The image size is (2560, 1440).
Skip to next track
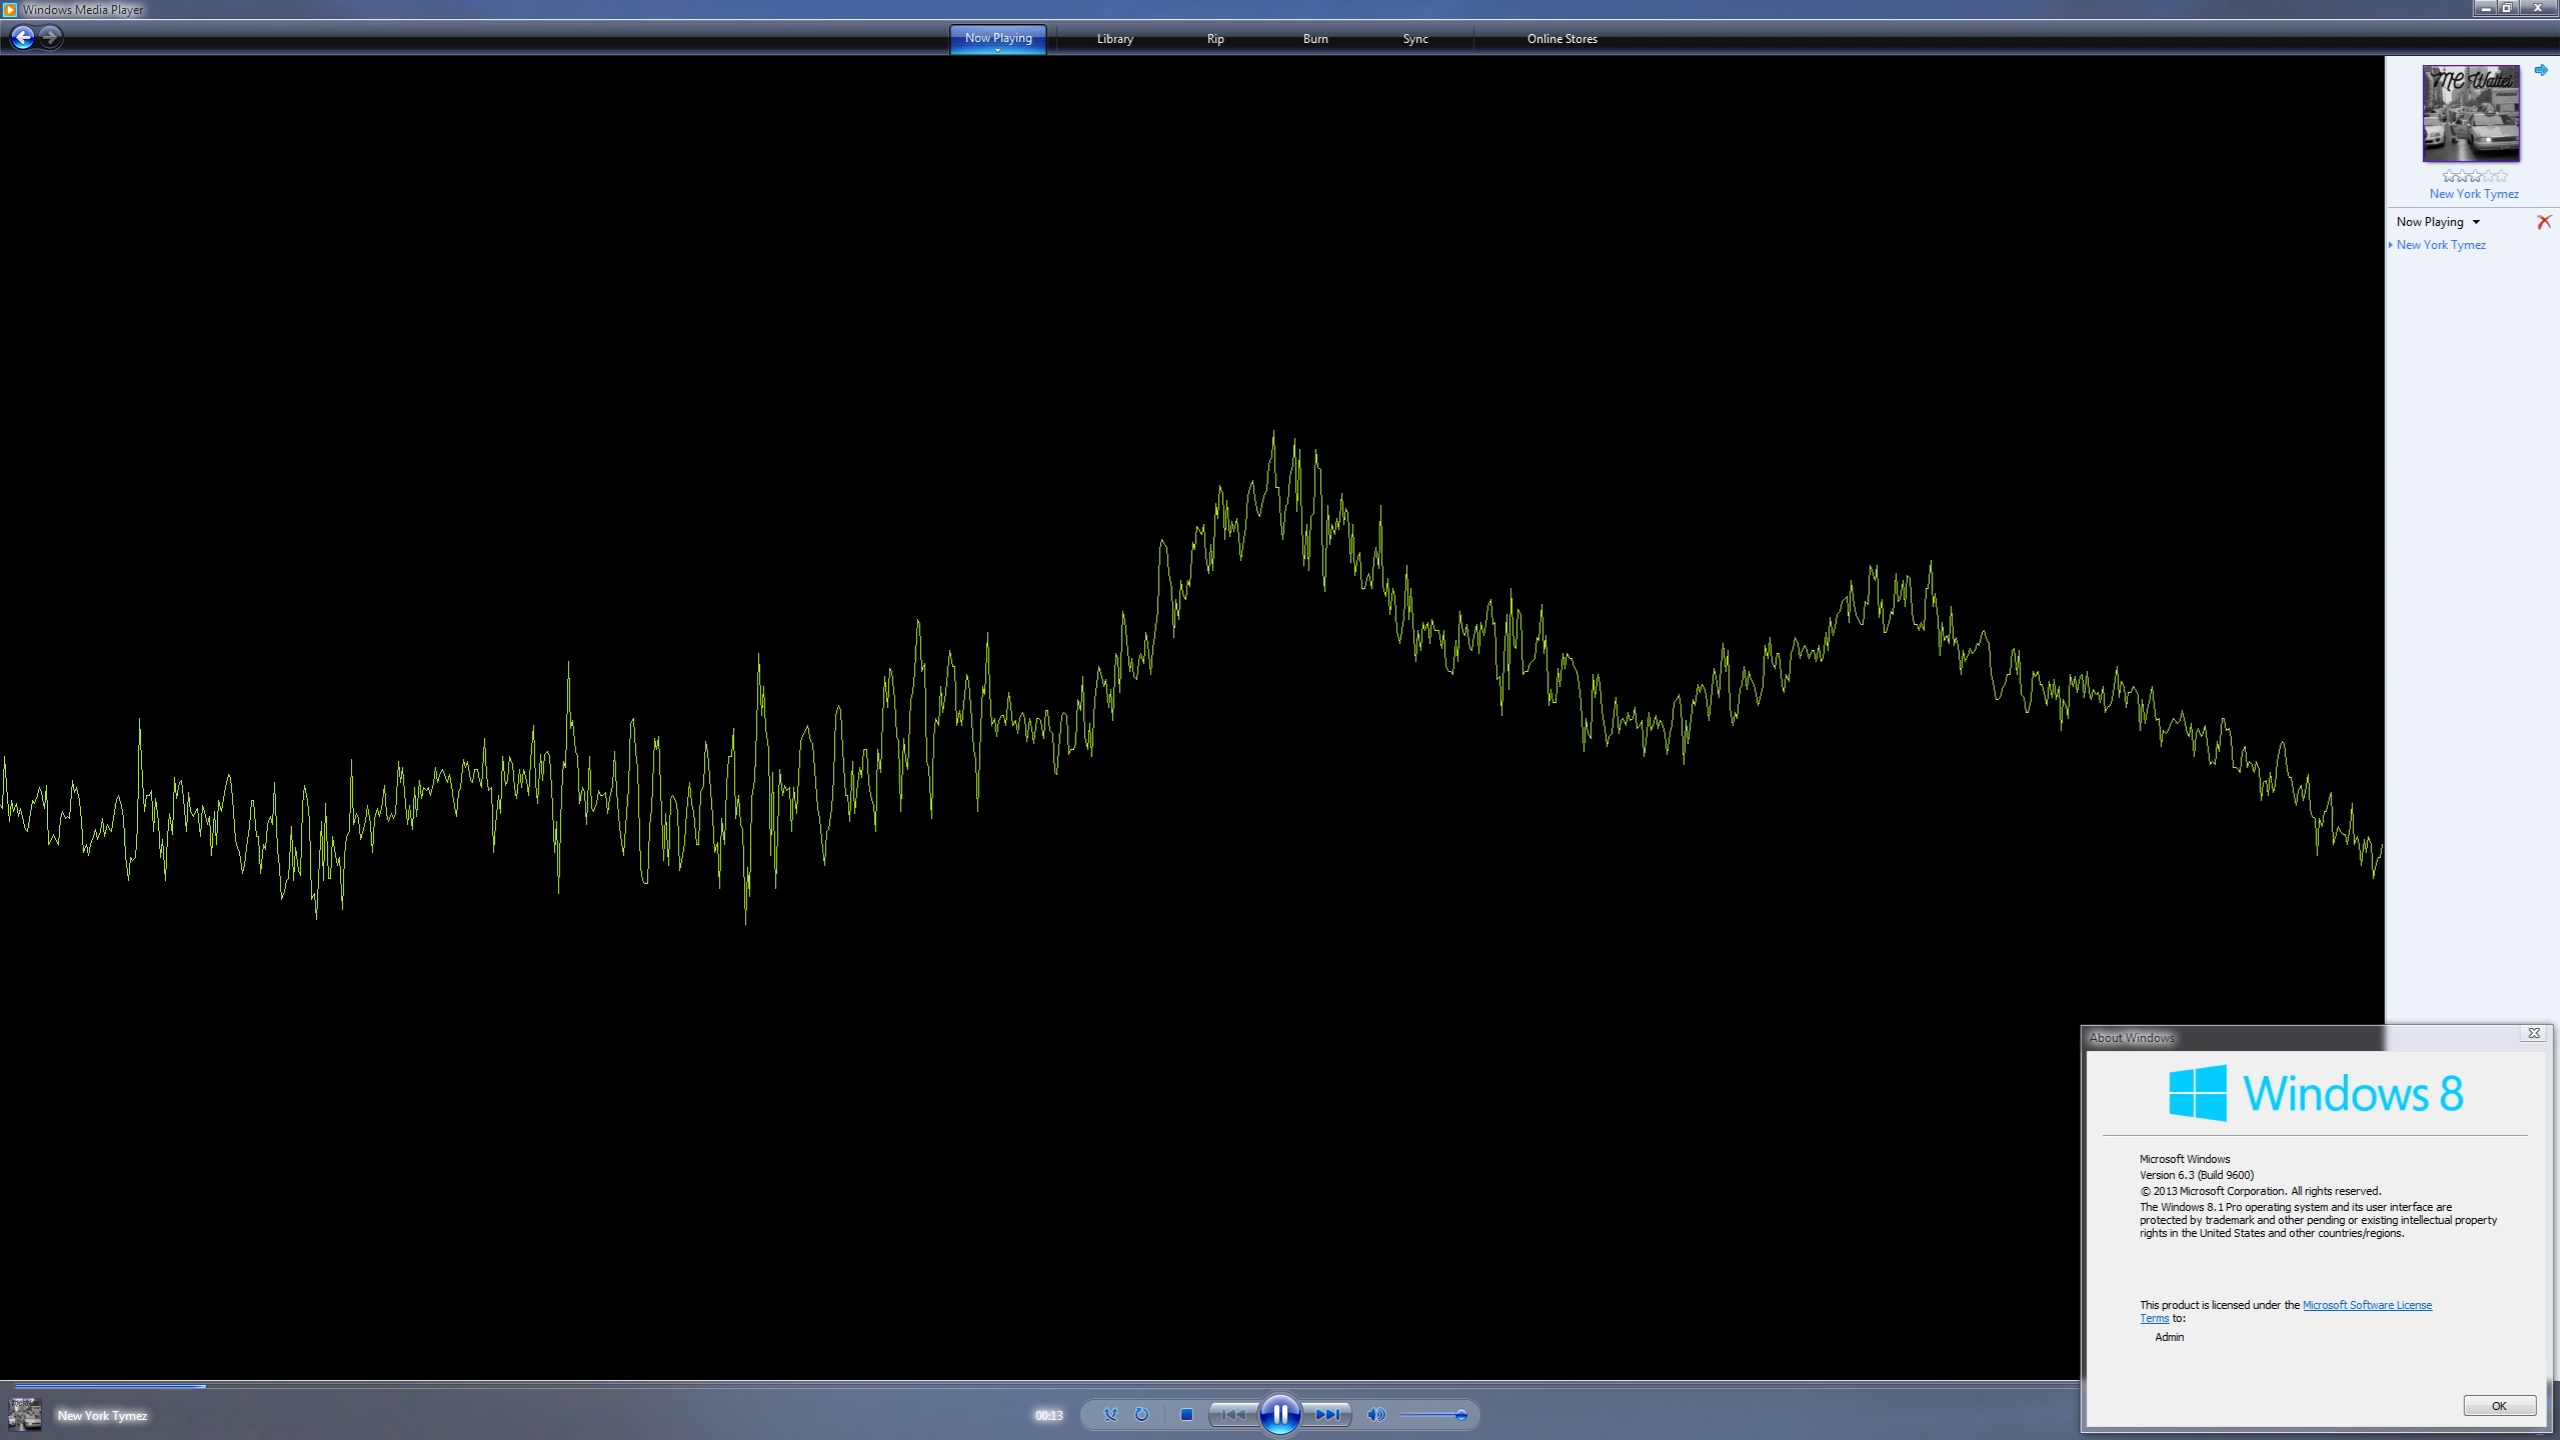(x=1328, y=1414)
